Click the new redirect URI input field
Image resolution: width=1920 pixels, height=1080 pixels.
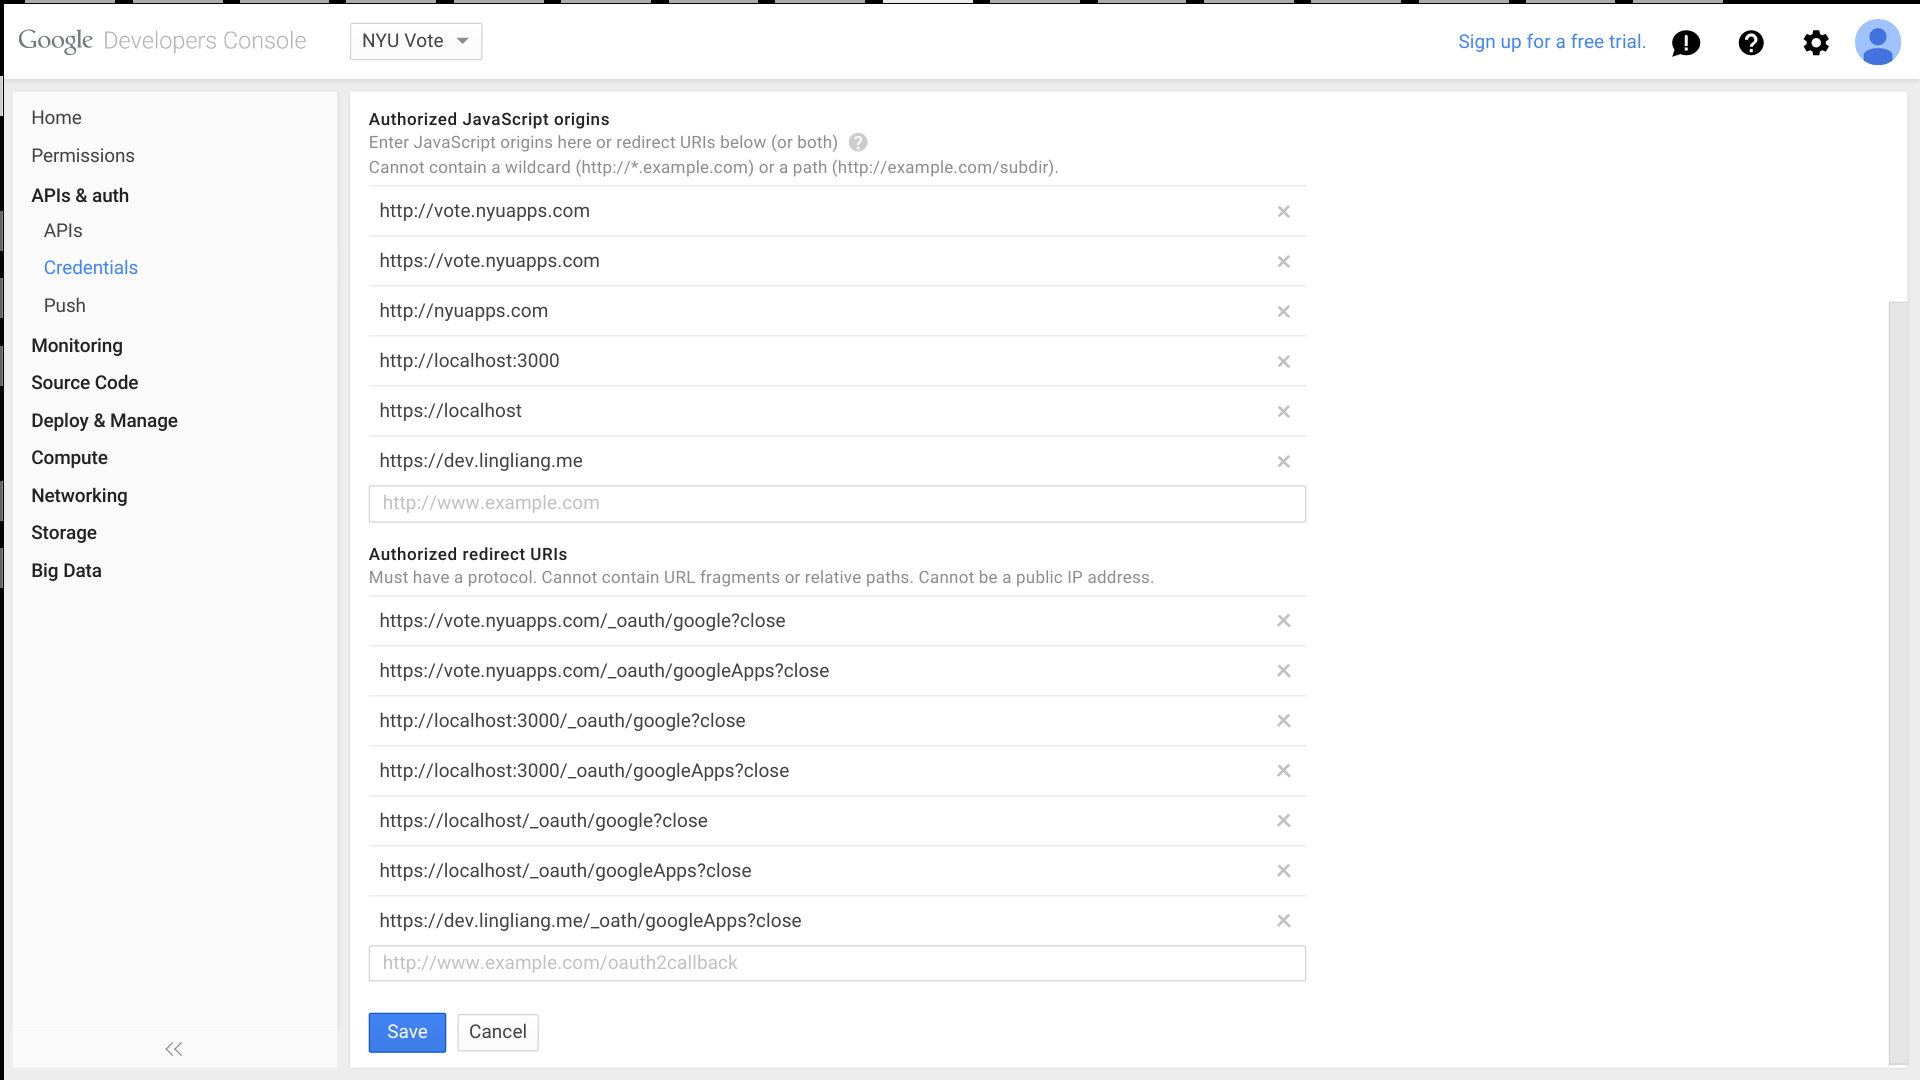836,963
